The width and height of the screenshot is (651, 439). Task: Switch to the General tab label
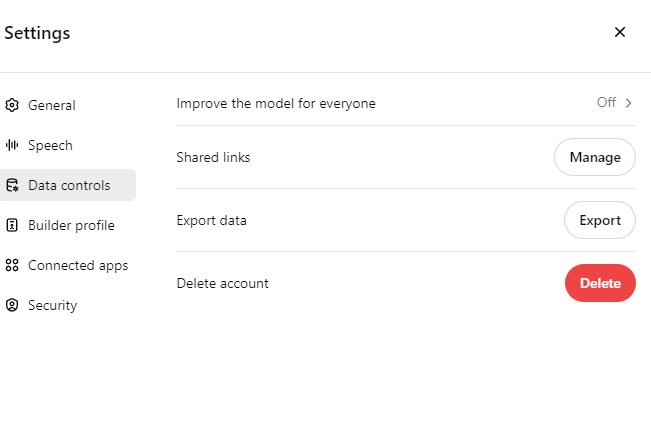(x=52, y=105)
